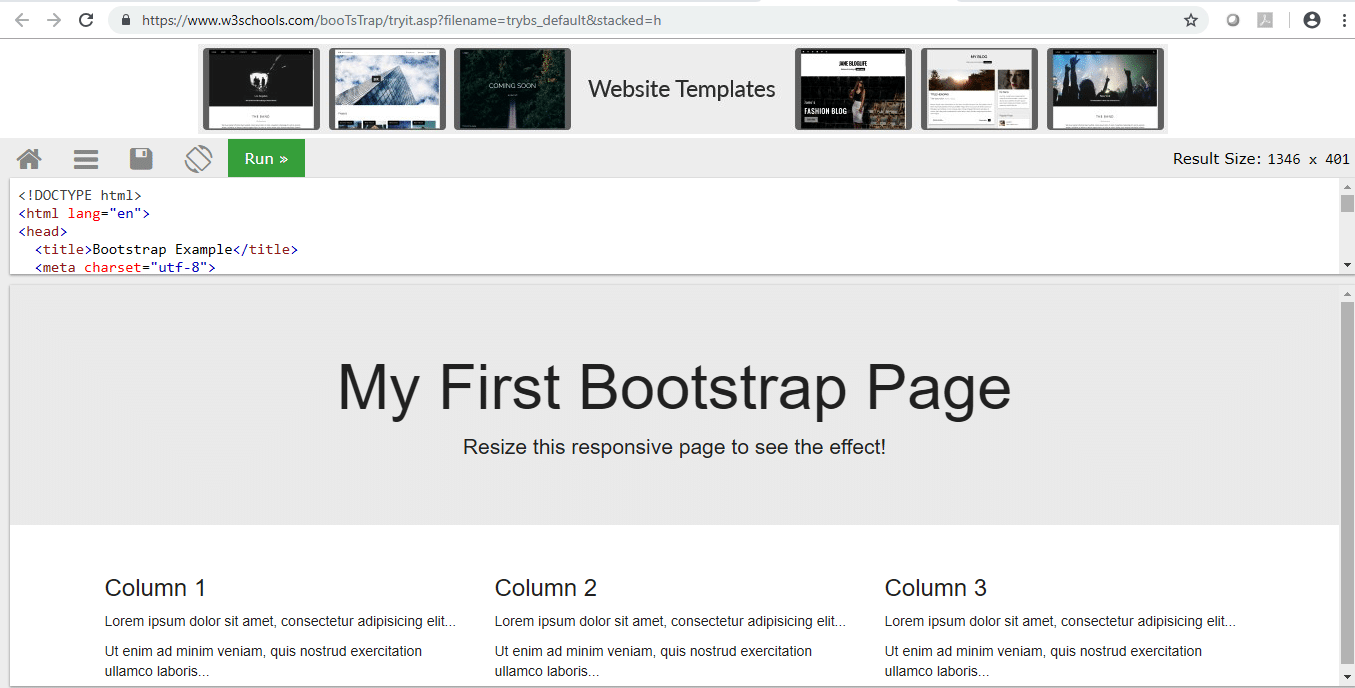This screenshot has height=688, width=1355.
Task: Click the URL address bar
Action: pos(650,20)
